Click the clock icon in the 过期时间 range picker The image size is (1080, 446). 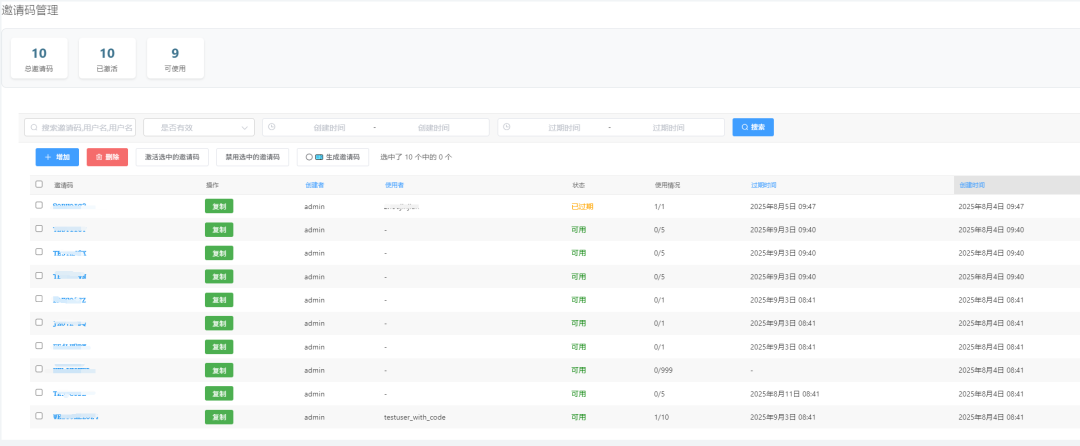click(x=507, y=127)
